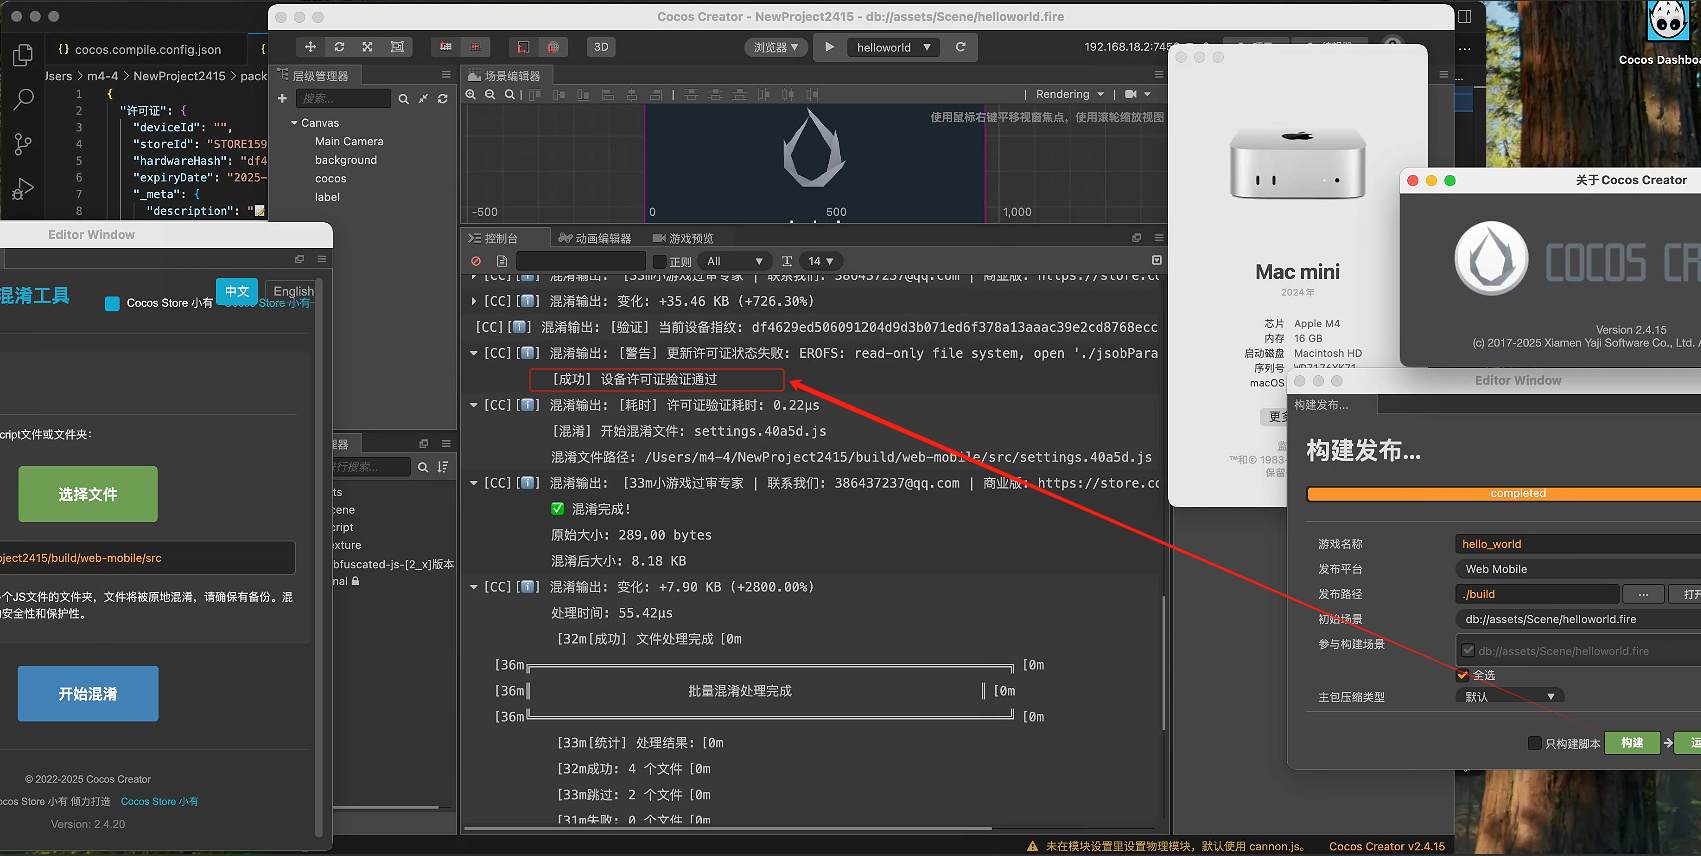Image resolution: width=1701 pixels, height=856 pixels.
Task: Toggle the 全选 checkbox in build panel
Action: pos(1463,675)
